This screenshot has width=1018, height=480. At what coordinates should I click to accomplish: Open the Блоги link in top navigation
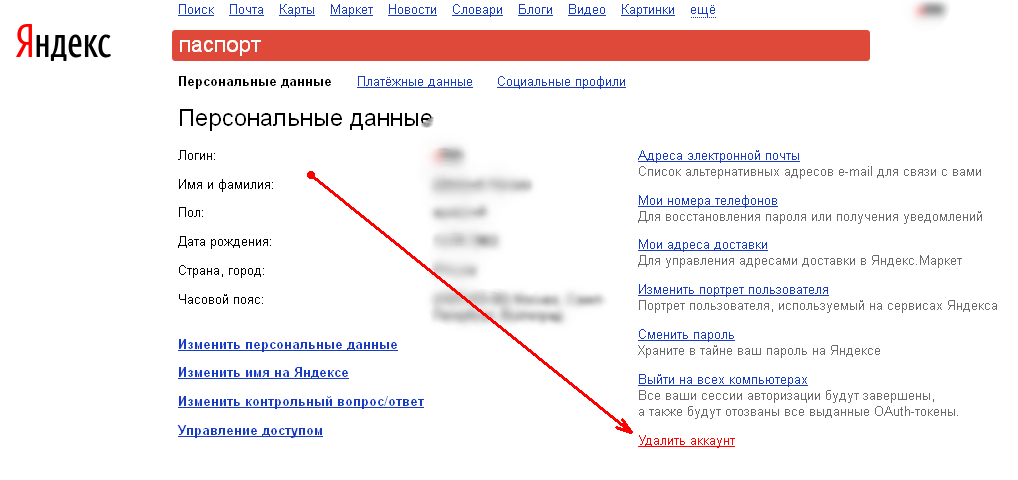[536, 10]
